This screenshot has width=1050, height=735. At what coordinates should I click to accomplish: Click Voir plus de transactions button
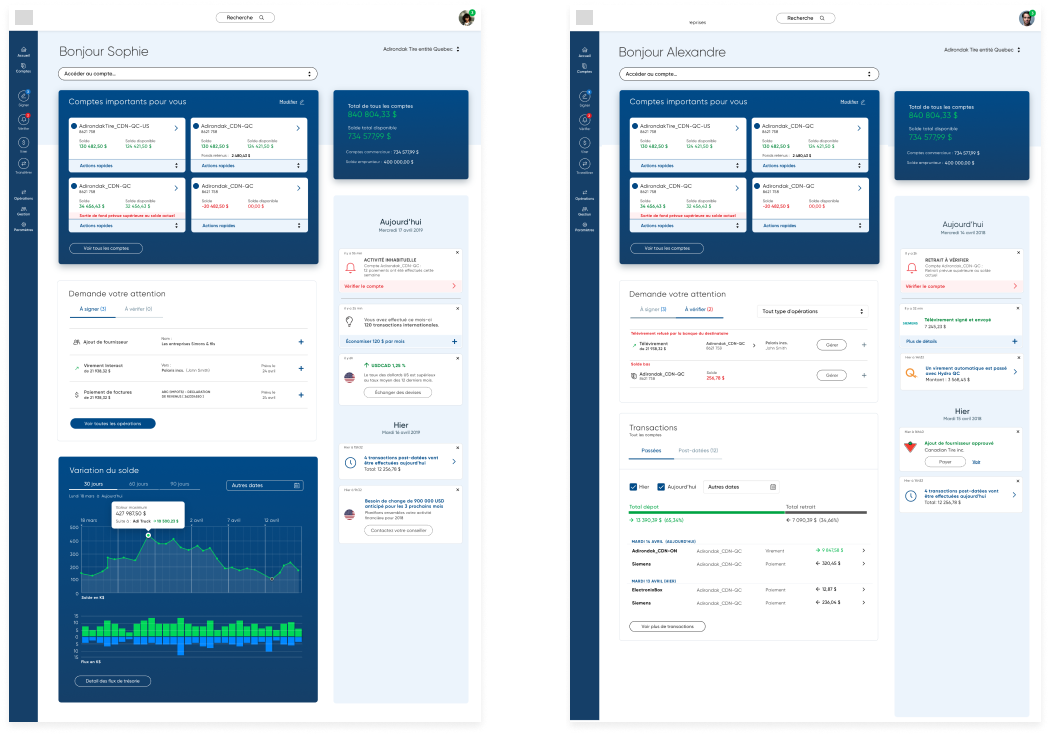point(667,627)
